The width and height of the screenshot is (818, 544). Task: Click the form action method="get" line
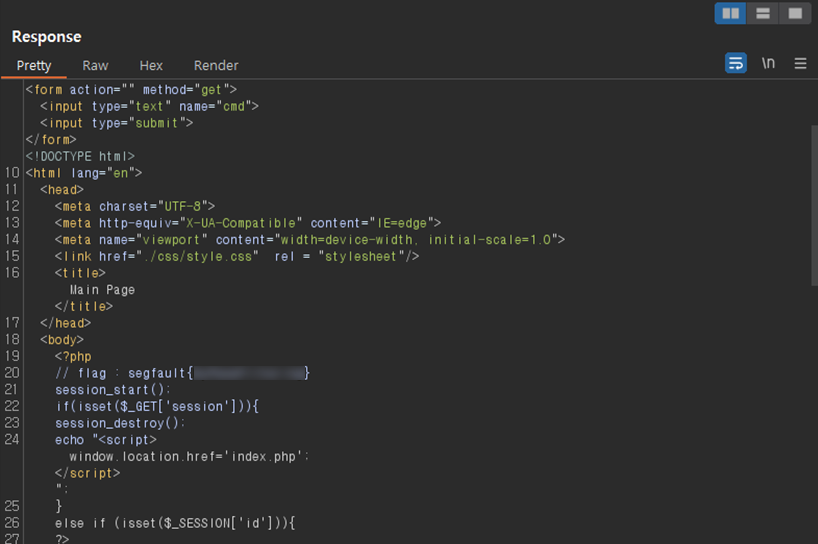131,90
